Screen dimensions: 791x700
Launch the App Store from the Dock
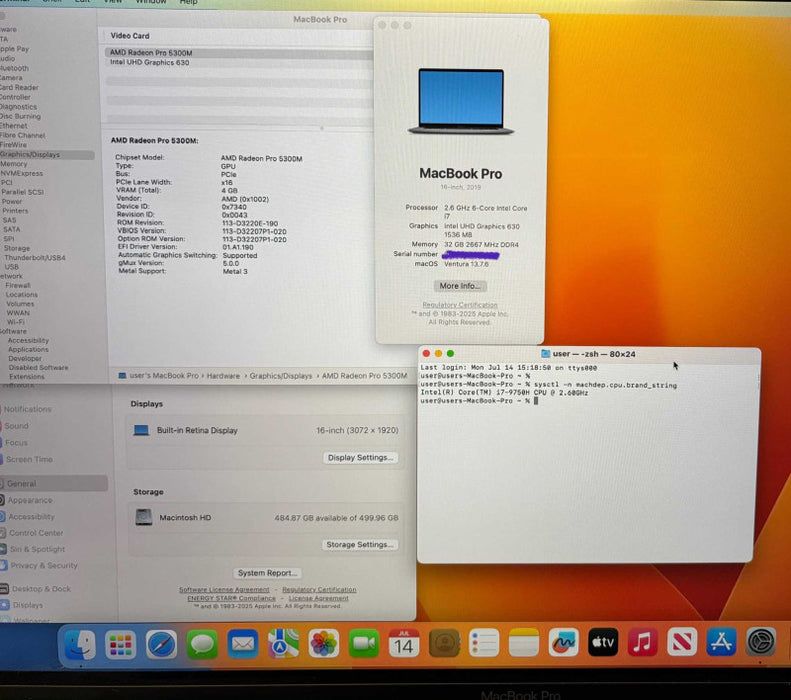pyautogui.click(x=721, y=642)
